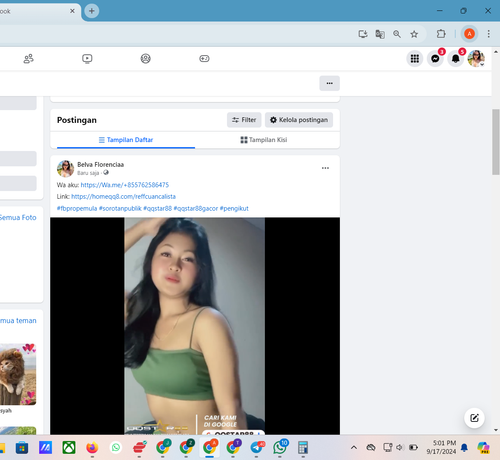
Task: Open Copilot from the taskbar corner
Action: [483, 448]
